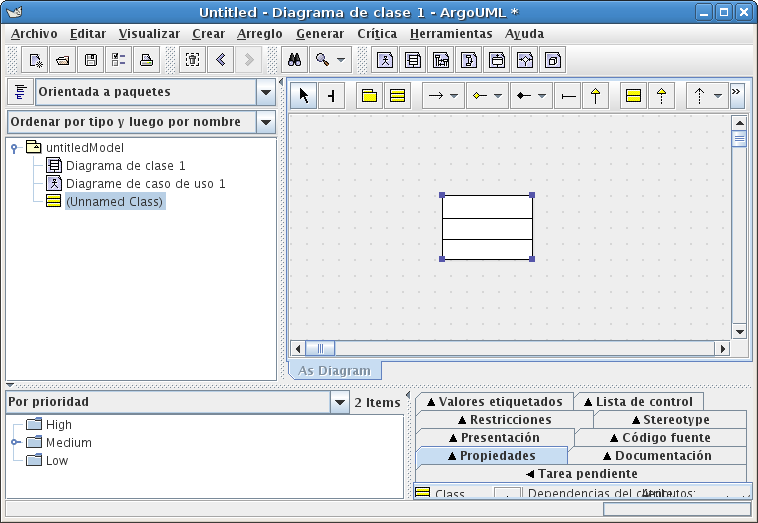Screen dimensions: 758x523
Task: Open the Ayuda menu
Action: point(525,34)
